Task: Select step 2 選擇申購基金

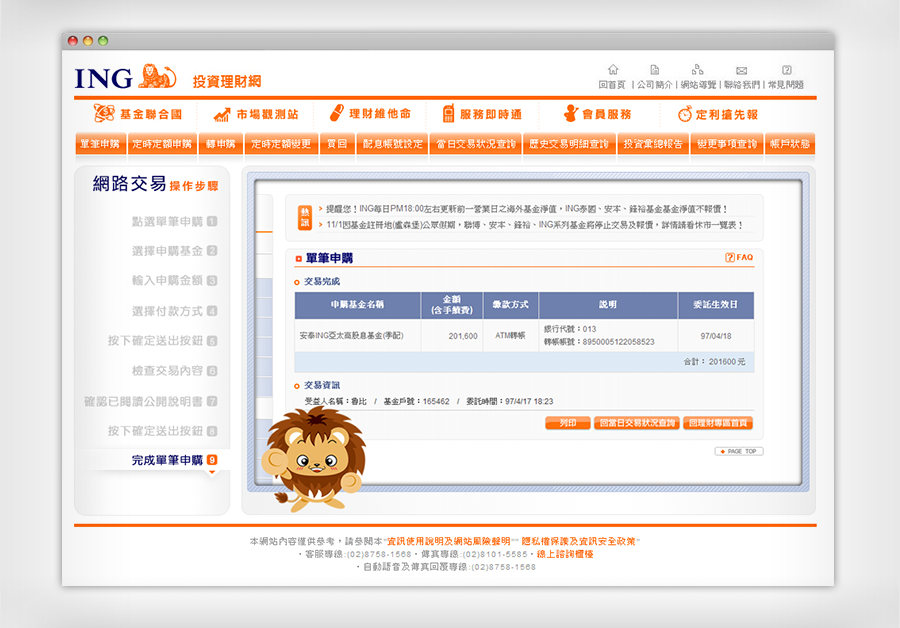Action: pos(174,251)
